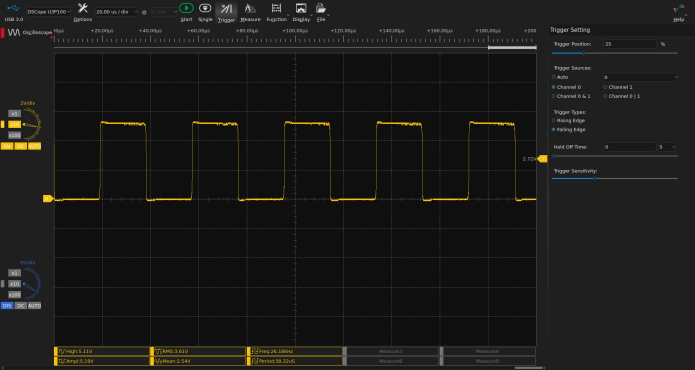Open the Options tools icon
The image size is (695, 370).
[82, 8]
